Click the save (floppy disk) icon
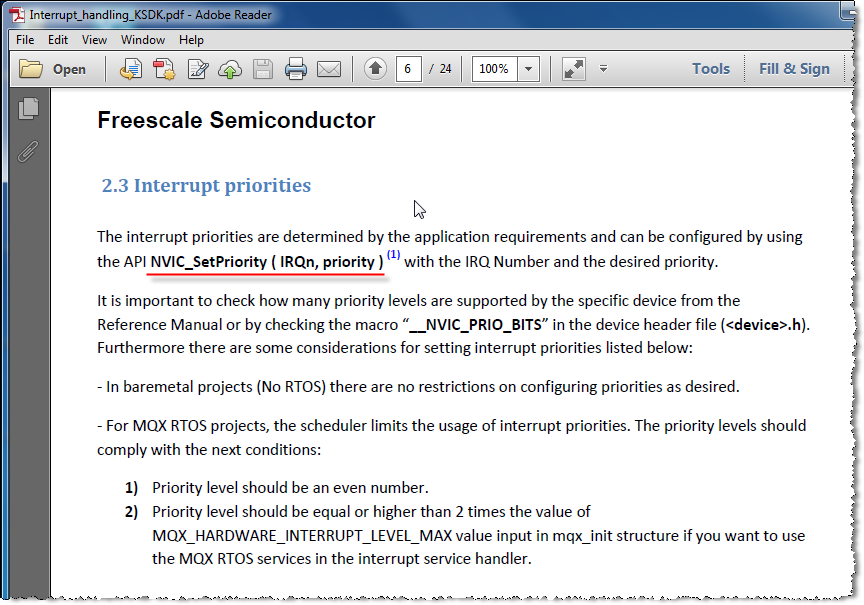Image resolution: width=864 pixels, height=605 pixels. pyautogui.click(x=262, y=69)
